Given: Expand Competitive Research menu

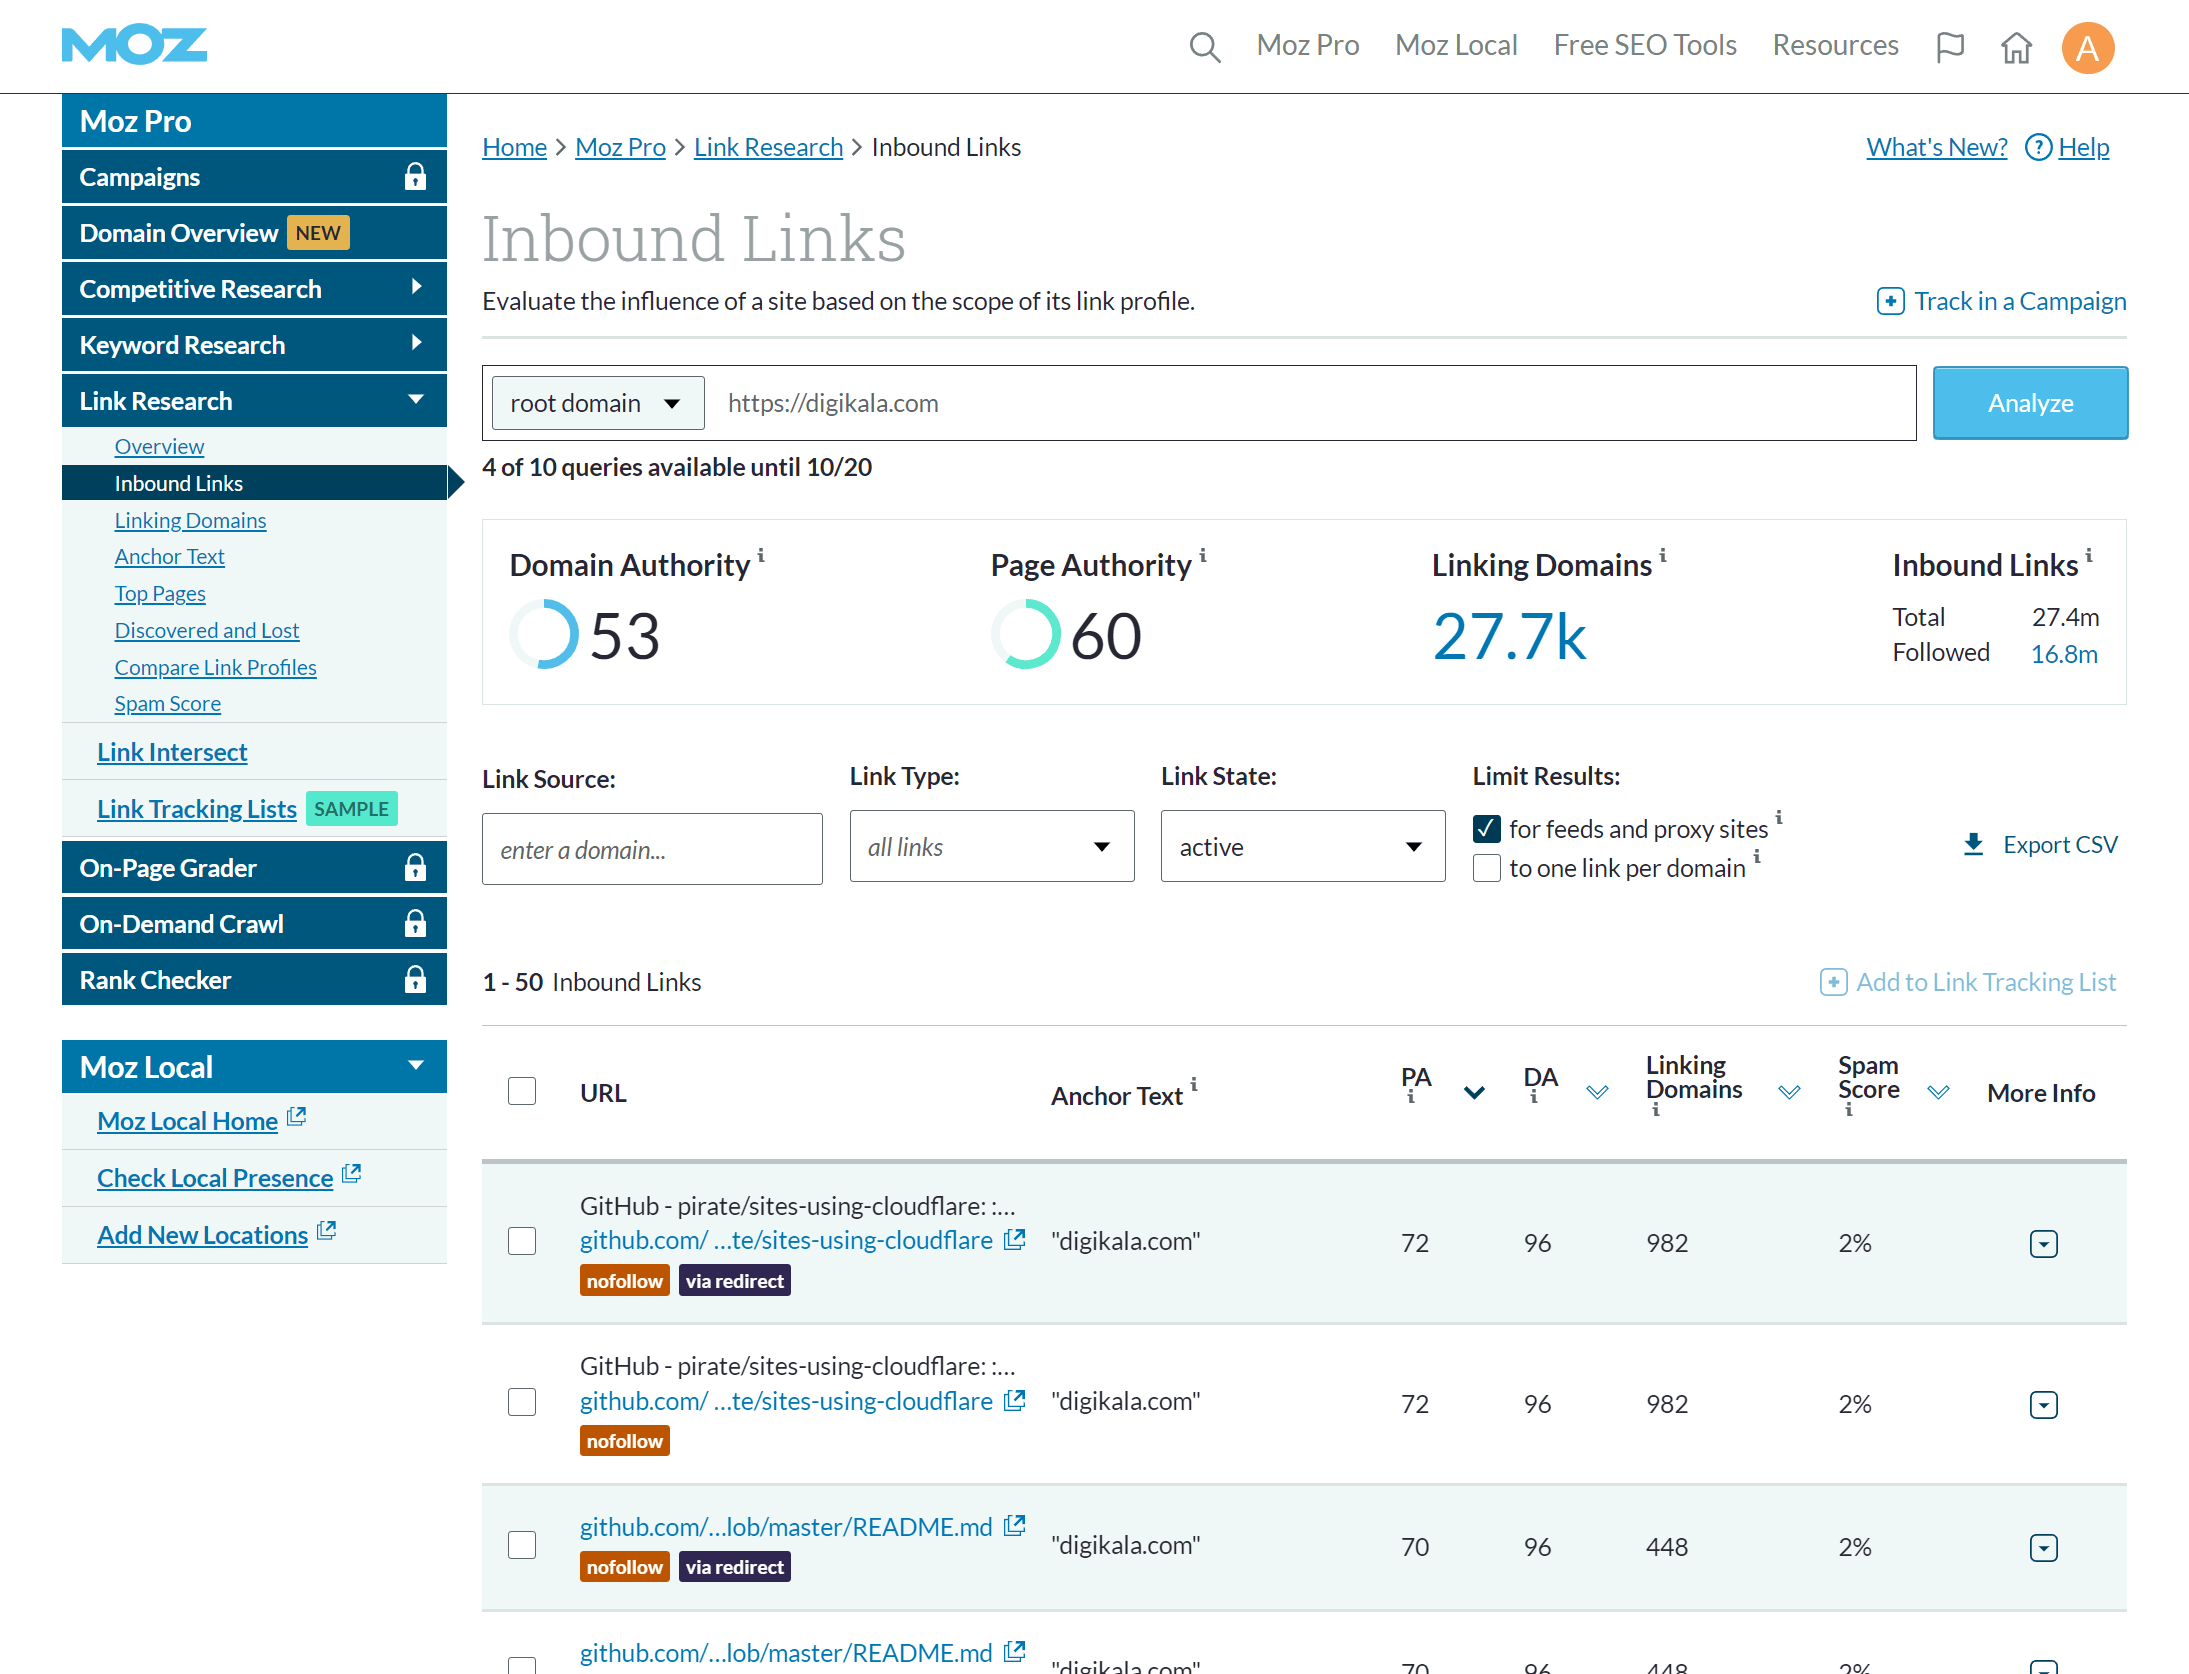Looking at the screenshot, I should coord(254,289).
